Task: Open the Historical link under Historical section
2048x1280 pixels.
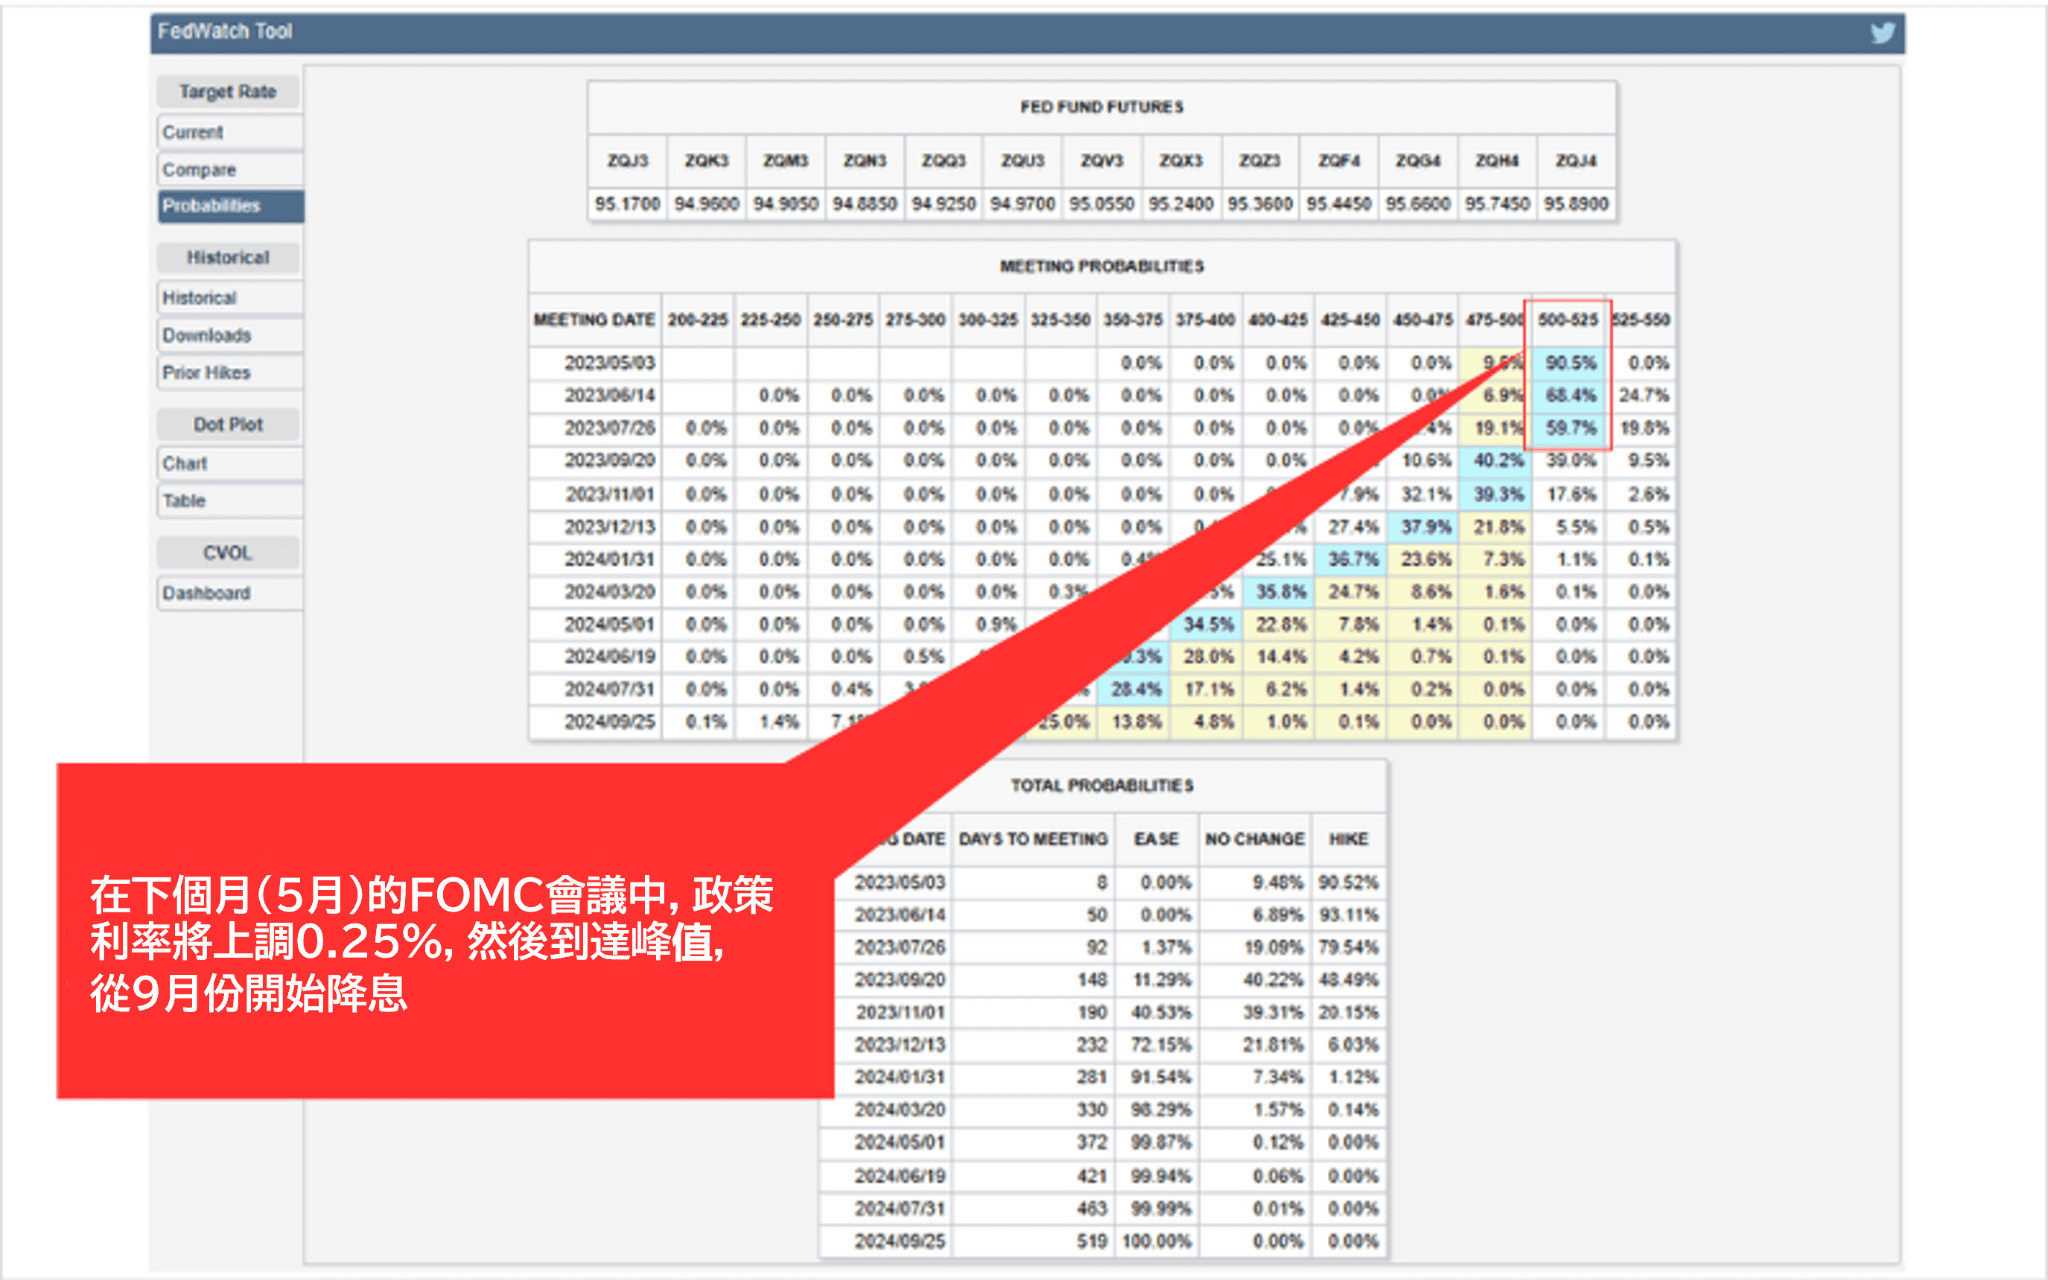Action: coord(229,298)
